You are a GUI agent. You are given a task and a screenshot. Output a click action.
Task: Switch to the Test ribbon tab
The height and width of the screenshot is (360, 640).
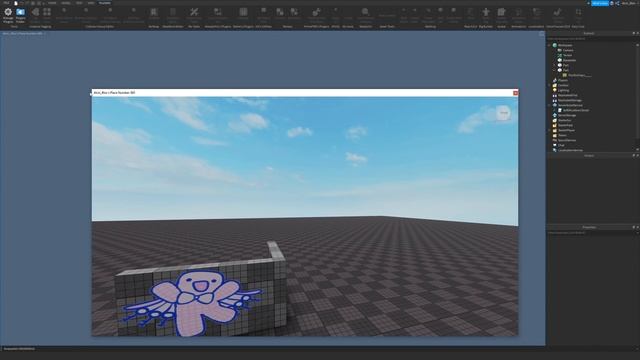click(79, 3)
